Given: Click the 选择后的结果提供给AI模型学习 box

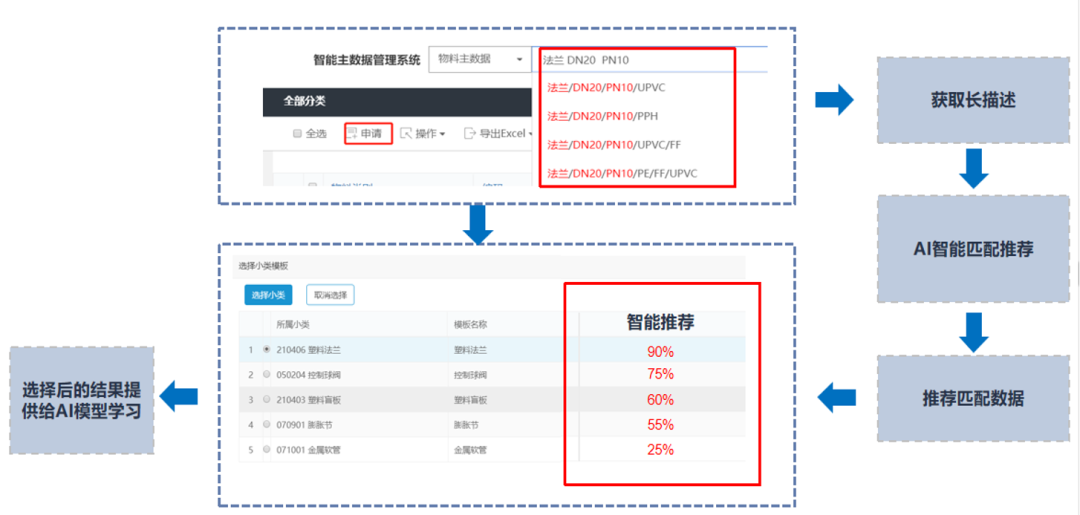Looking at the screenshot, I should tap(81, 399).
